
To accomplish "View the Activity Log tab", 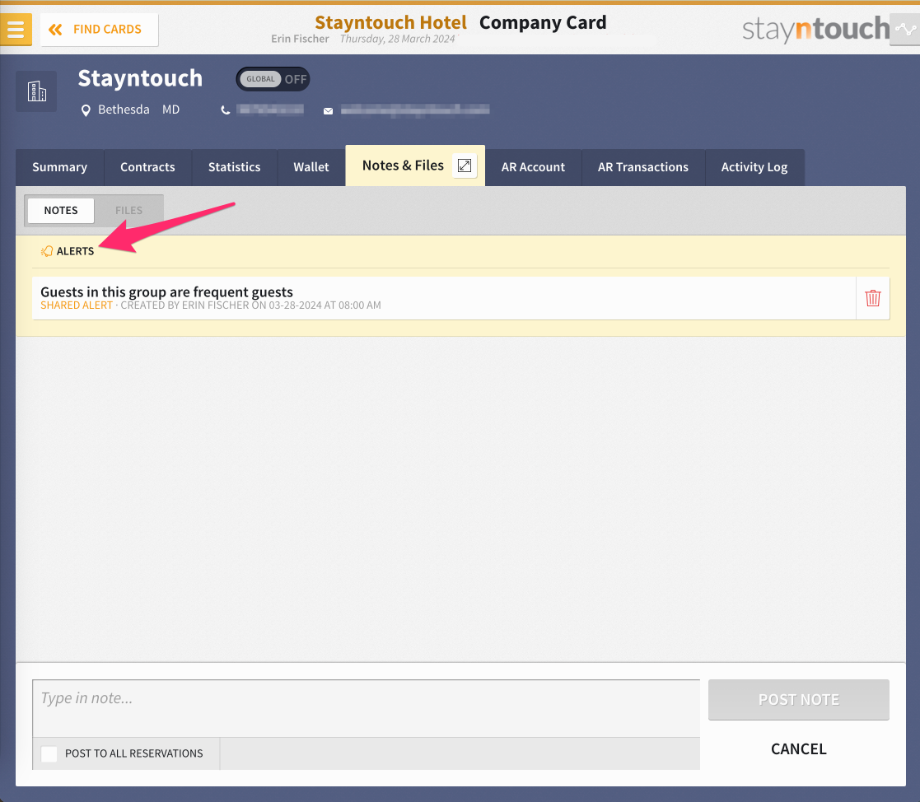I will [x=754, y=167].
